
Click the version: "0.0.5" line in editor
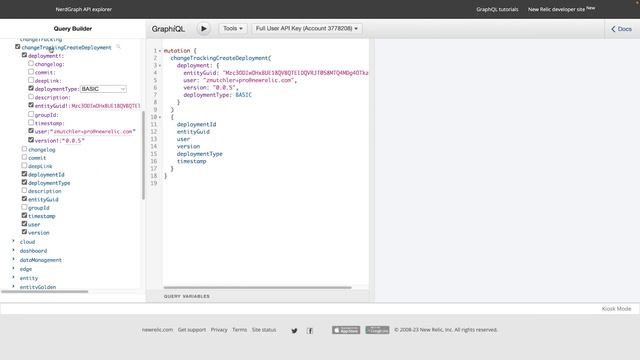click(x=211, y=87)
